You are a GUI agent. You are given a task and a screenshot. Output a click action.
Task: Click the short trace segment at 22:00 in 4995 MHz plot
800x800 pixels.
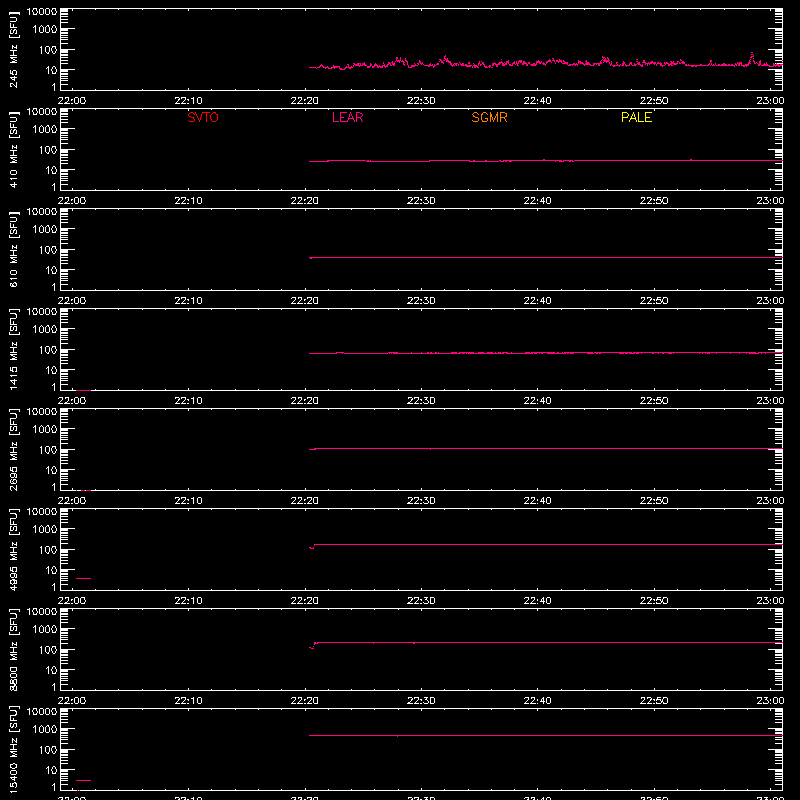click(x=83, y=579)
